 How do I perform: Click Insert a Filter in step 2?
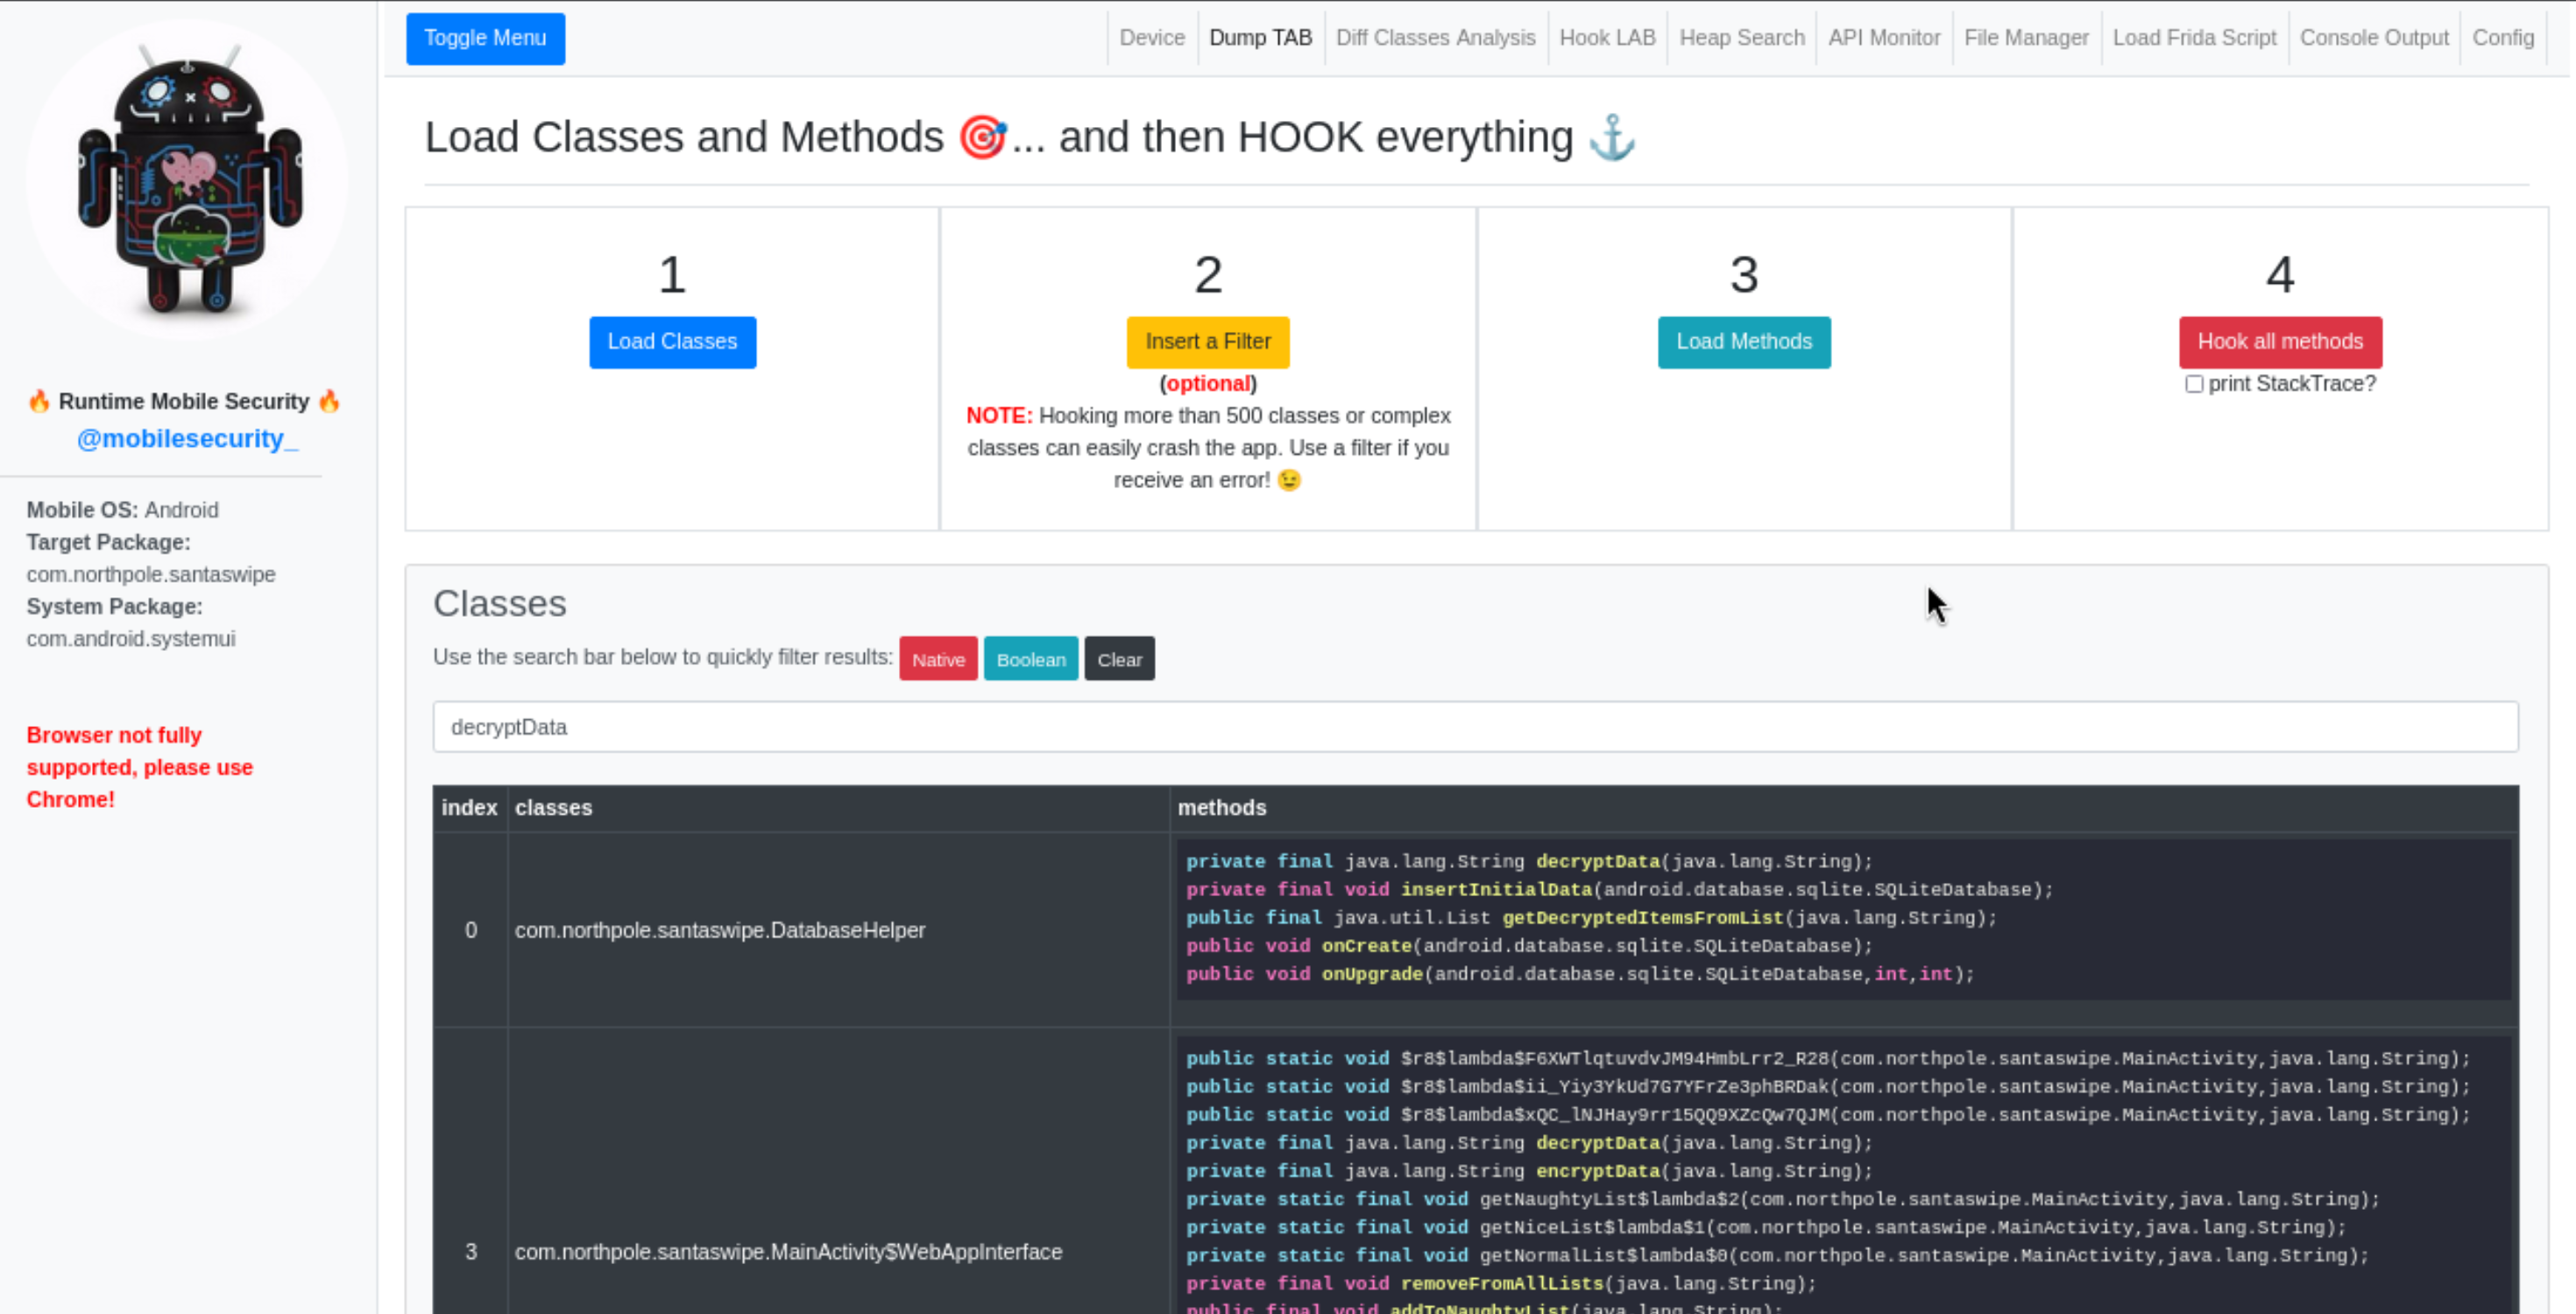(1208, 342)
